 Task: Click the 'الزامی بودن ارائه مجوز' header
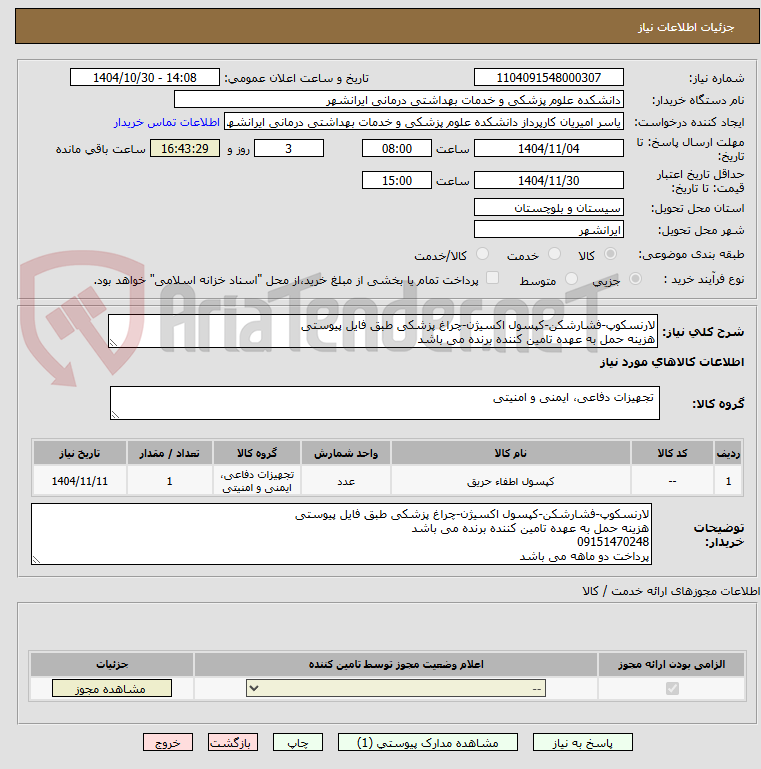pos(671,664)
